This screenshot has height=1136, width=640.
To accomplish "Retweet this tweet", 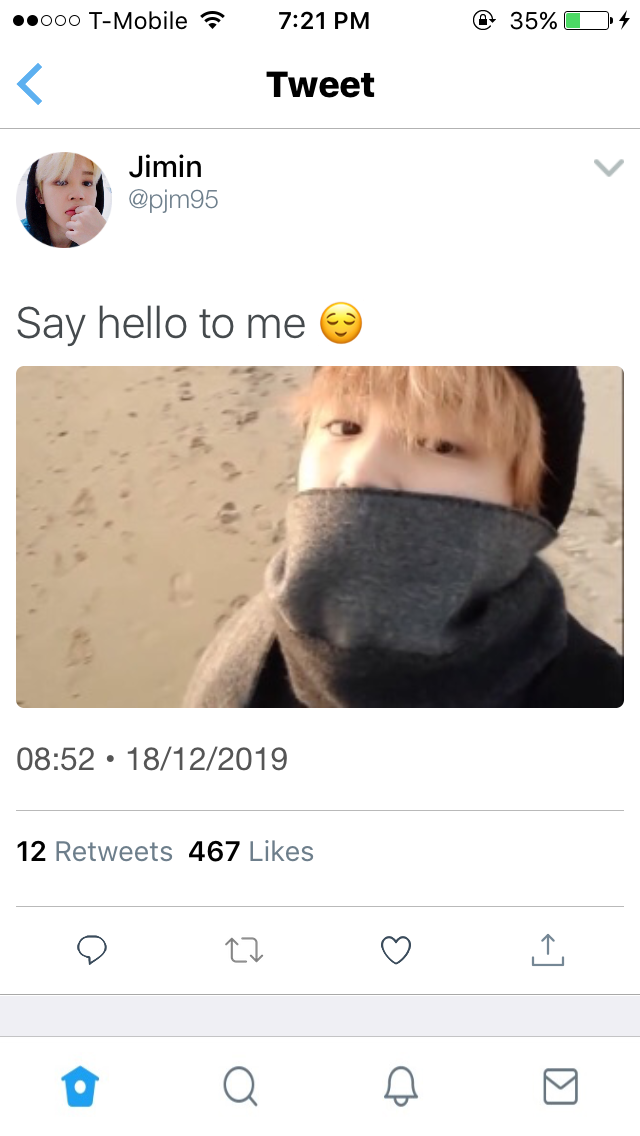I will coord(244,949).
